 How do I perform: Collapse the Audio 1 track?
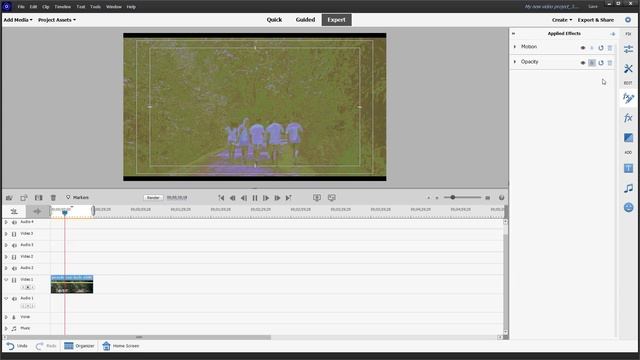click(6, 298)
